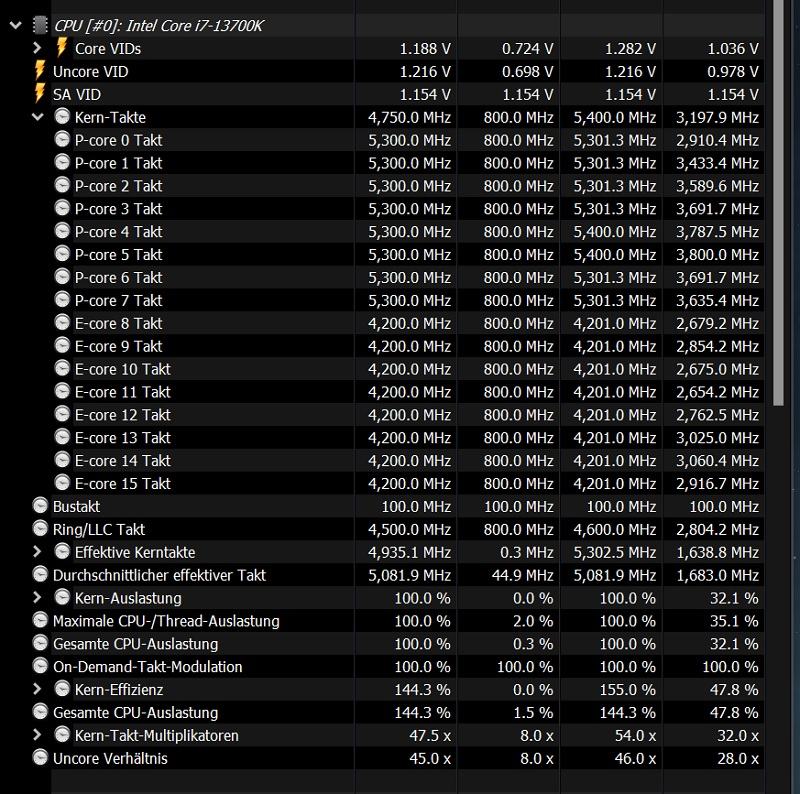Click the icon of Maximale CPU-/Thread-Auslastung

click(x=40, y=620)
